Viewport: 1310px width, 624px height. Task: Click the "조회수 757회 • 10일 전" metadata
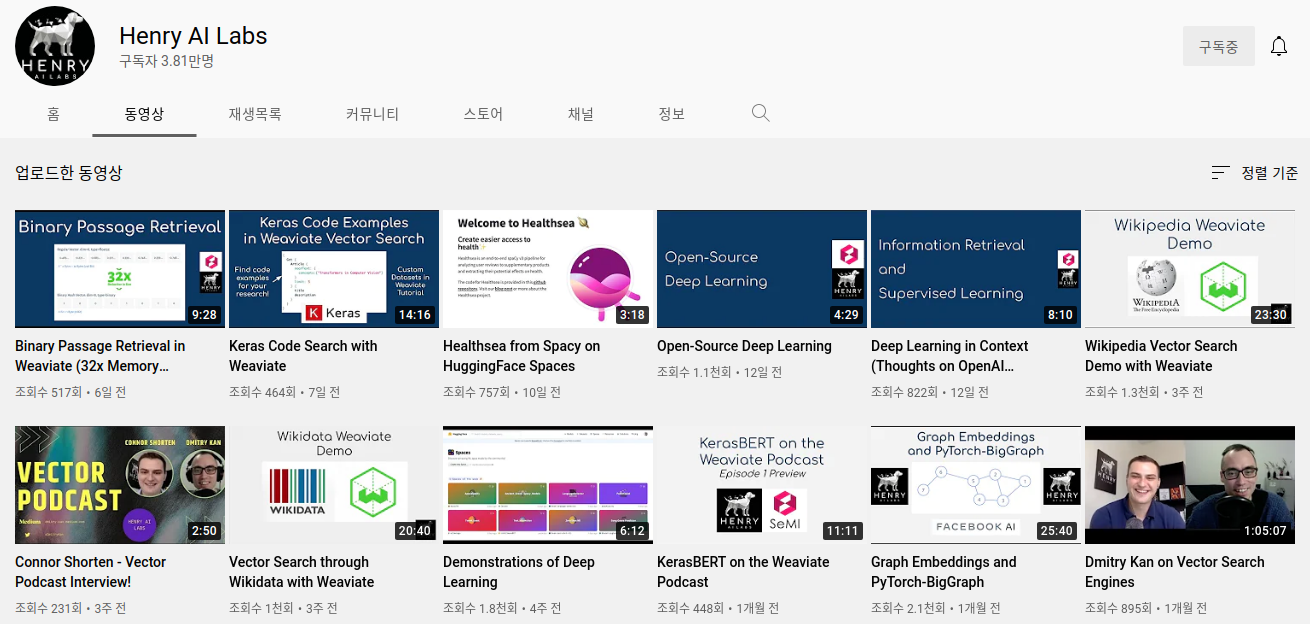[x=502, y=392]
